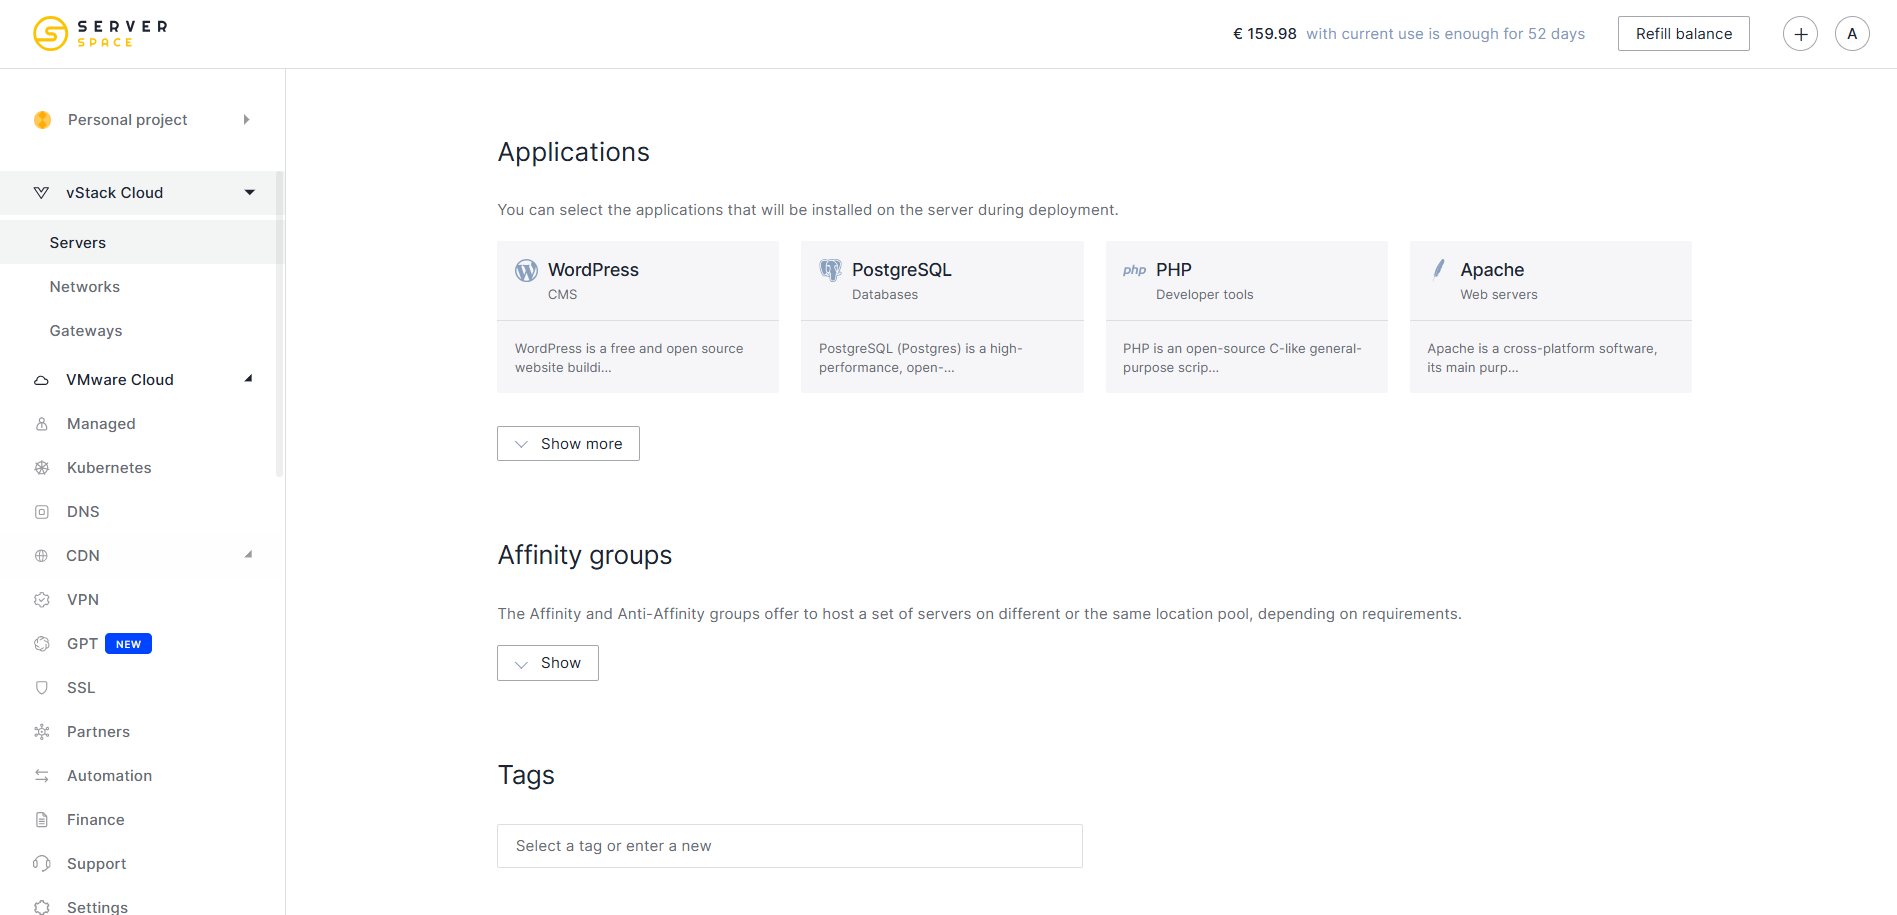Select the PostgreSQL application name

point(902,270)
